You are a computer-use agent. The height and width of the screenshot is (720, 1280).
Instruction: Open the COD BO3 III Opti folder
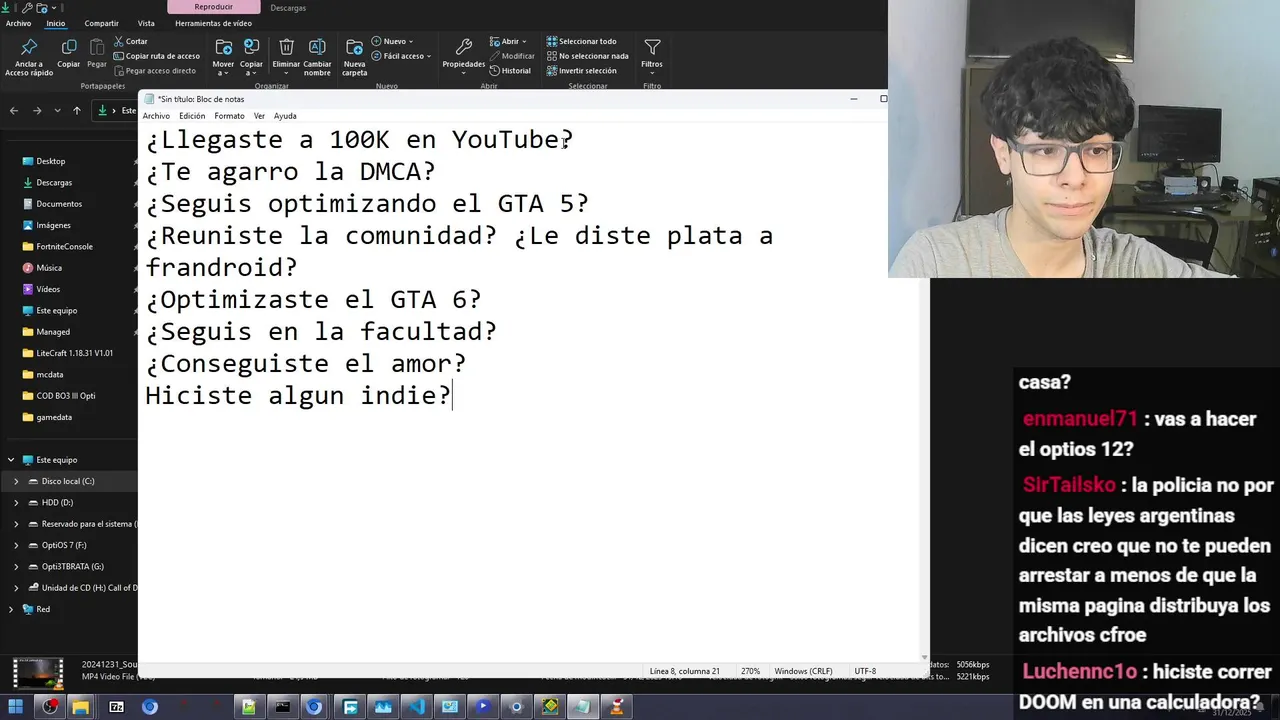[x=66, y=396]
